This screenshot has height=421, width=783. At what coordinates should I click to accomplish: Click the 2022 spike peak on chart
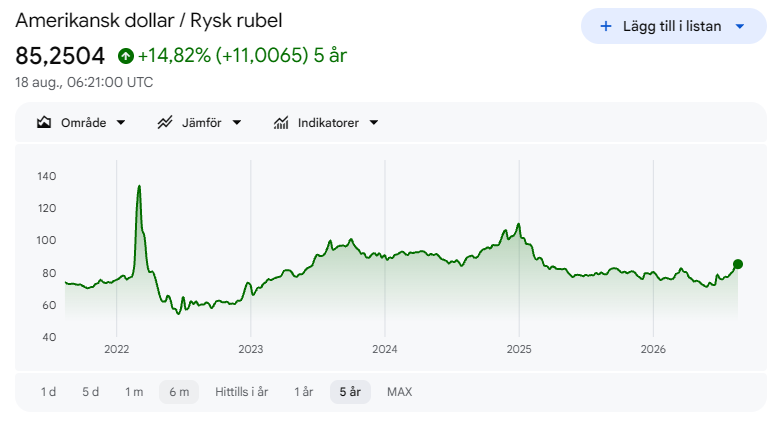[139, 187]
